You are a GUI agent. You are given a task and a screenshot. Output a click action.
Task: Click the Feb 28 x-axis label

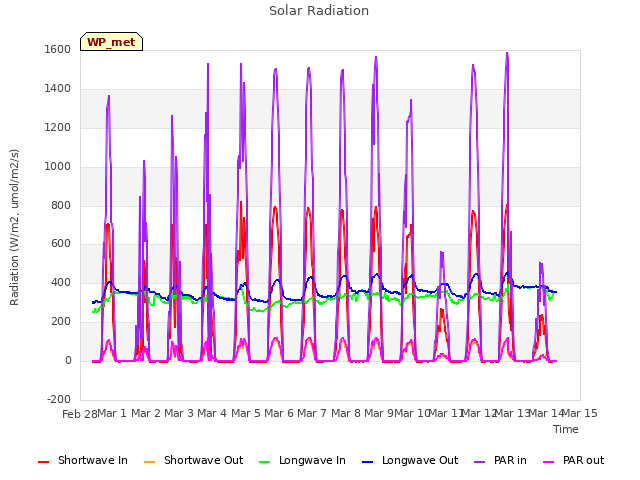point(80,414)
